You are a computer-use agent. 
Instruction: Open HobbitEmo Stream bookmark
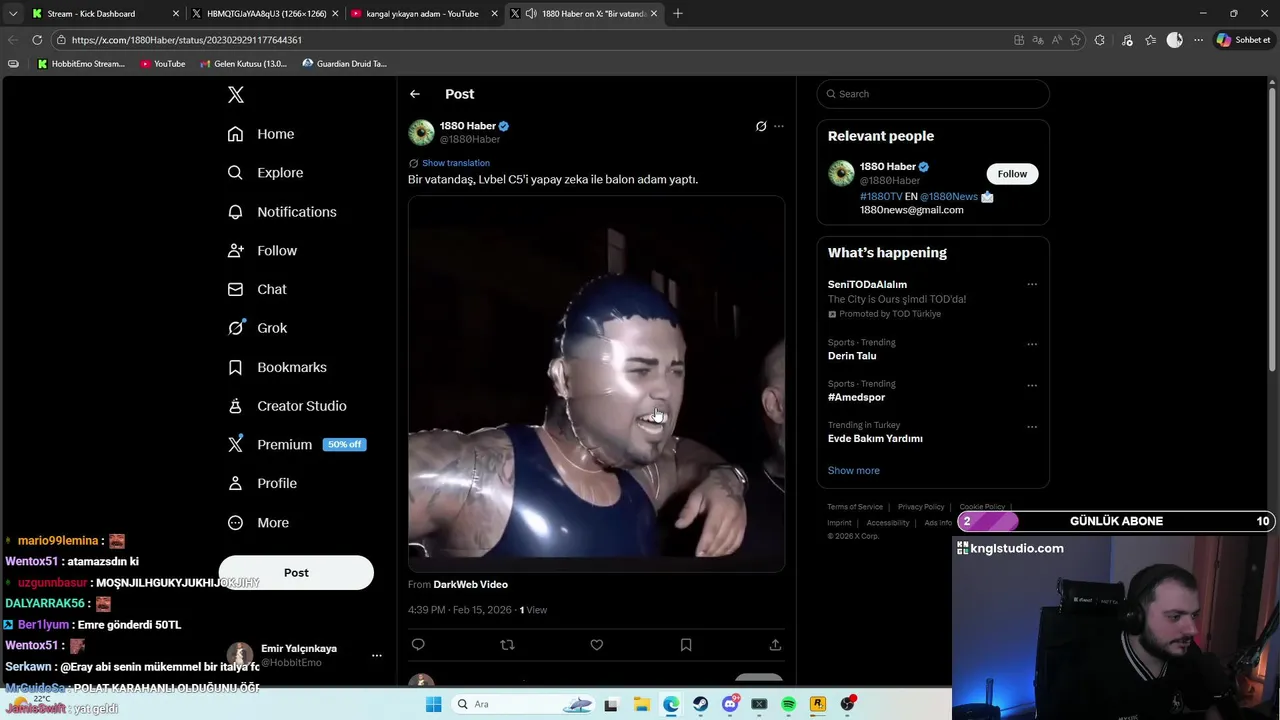82,64
